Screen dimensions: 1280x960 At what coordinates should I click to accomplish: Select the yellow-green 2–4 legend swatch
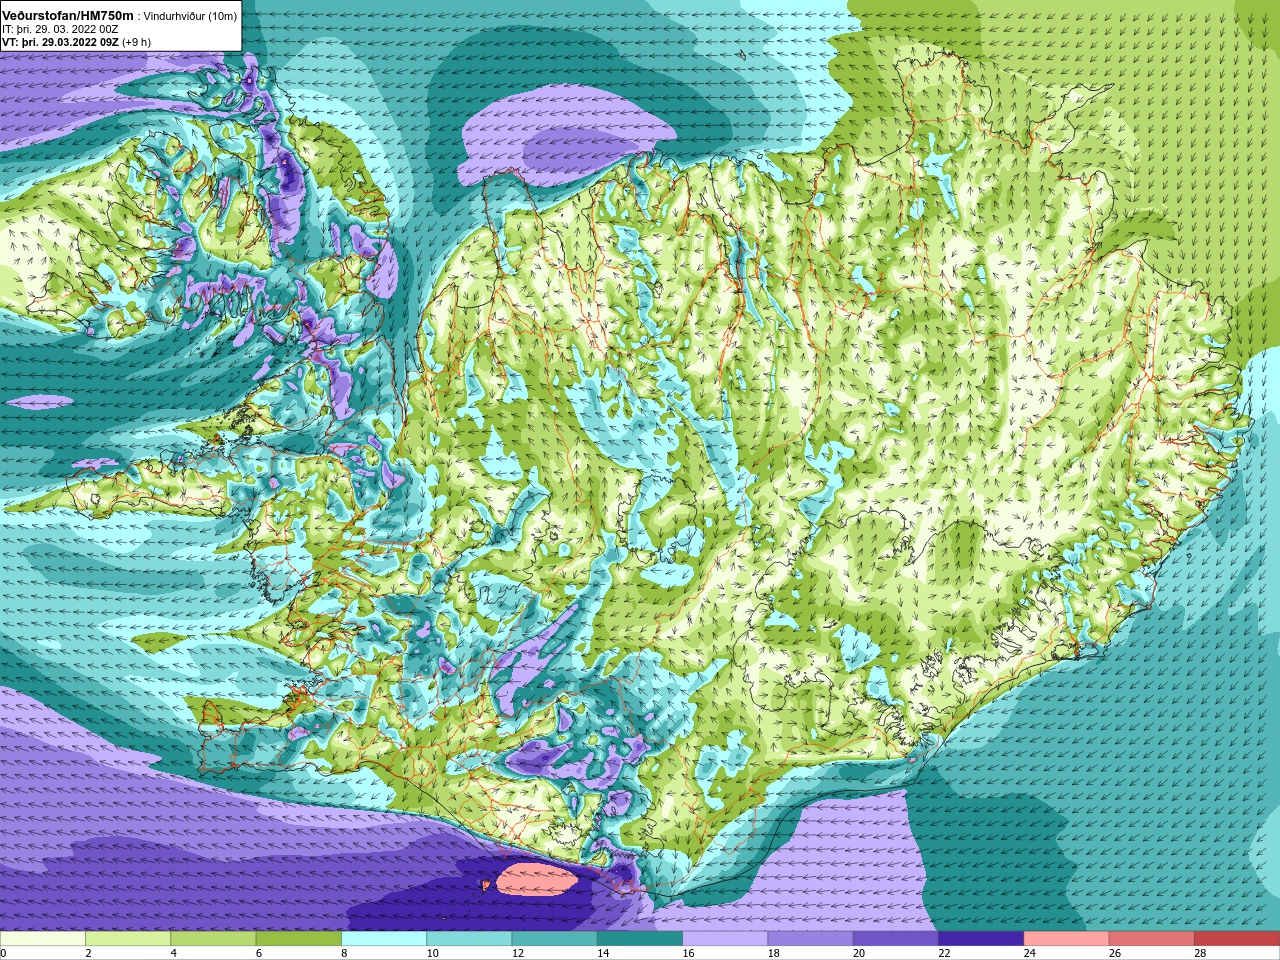128,939
